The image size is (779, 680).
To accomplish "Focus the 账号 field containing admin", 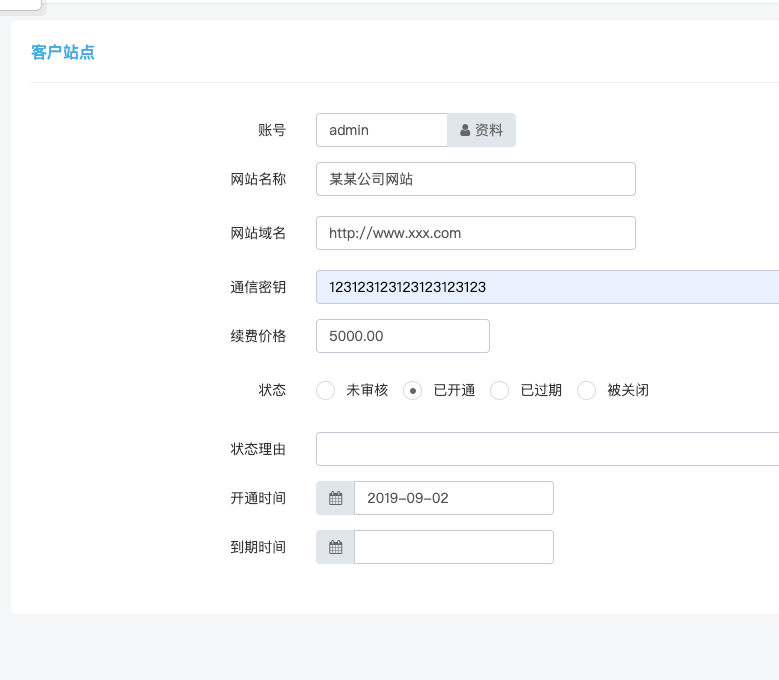I will (382, 130).
